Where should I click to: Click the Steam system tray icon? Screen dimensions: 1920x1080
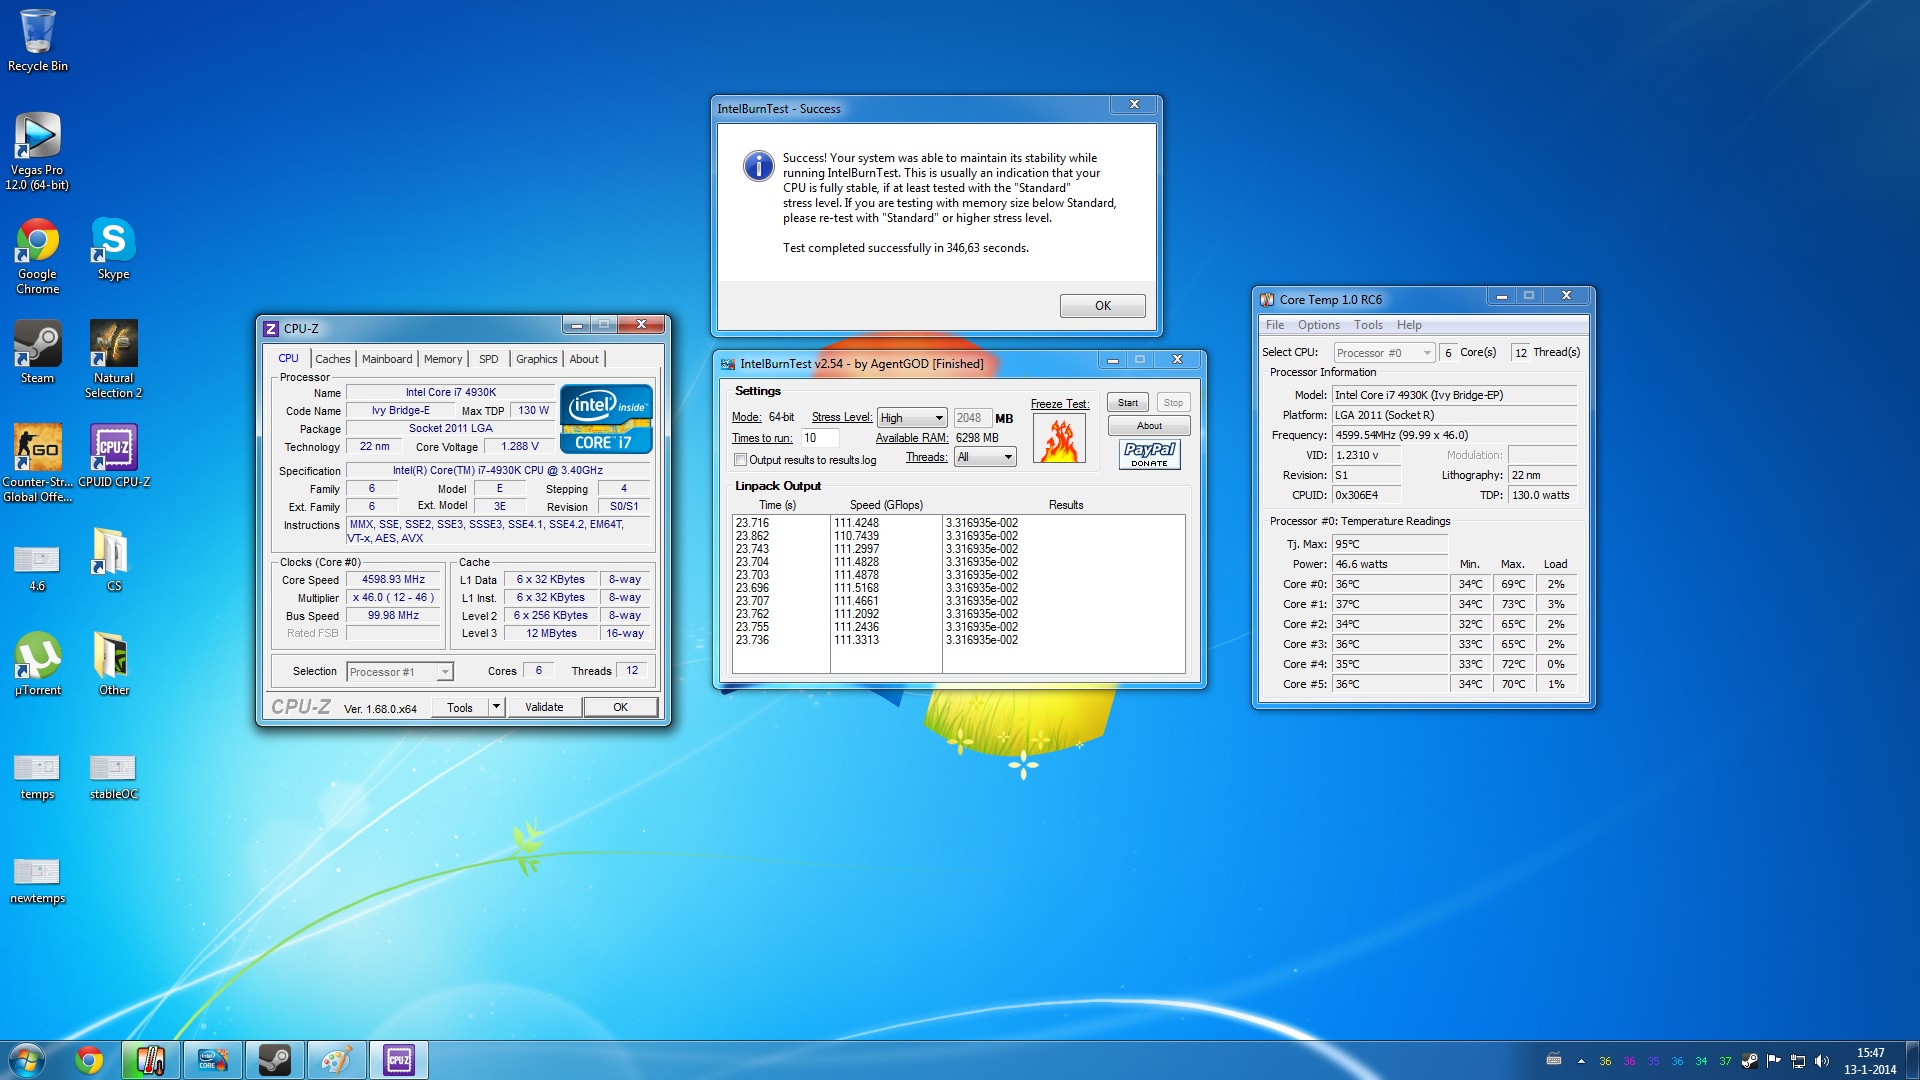tap(1750, 1061)
